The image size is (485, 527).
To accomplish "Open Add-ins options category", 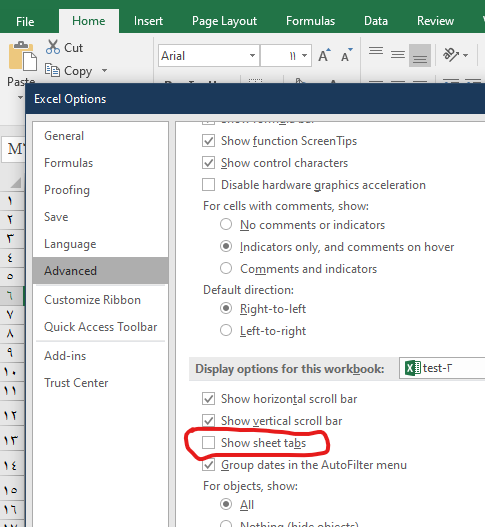I will click(100, 356).
